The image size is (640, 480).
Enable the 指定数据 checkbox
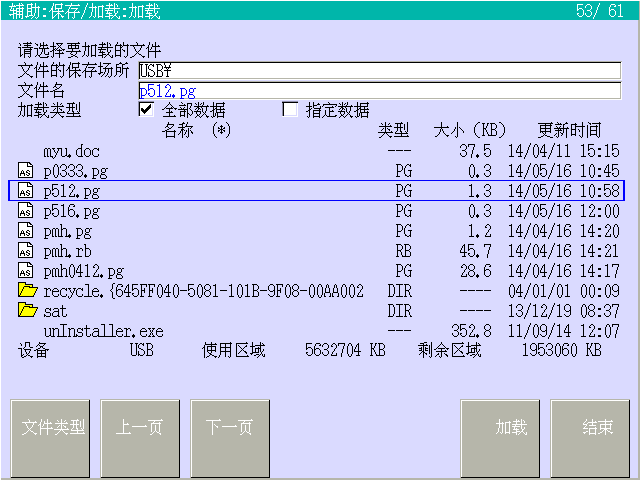pyautogui.click(x=291, y=110)
